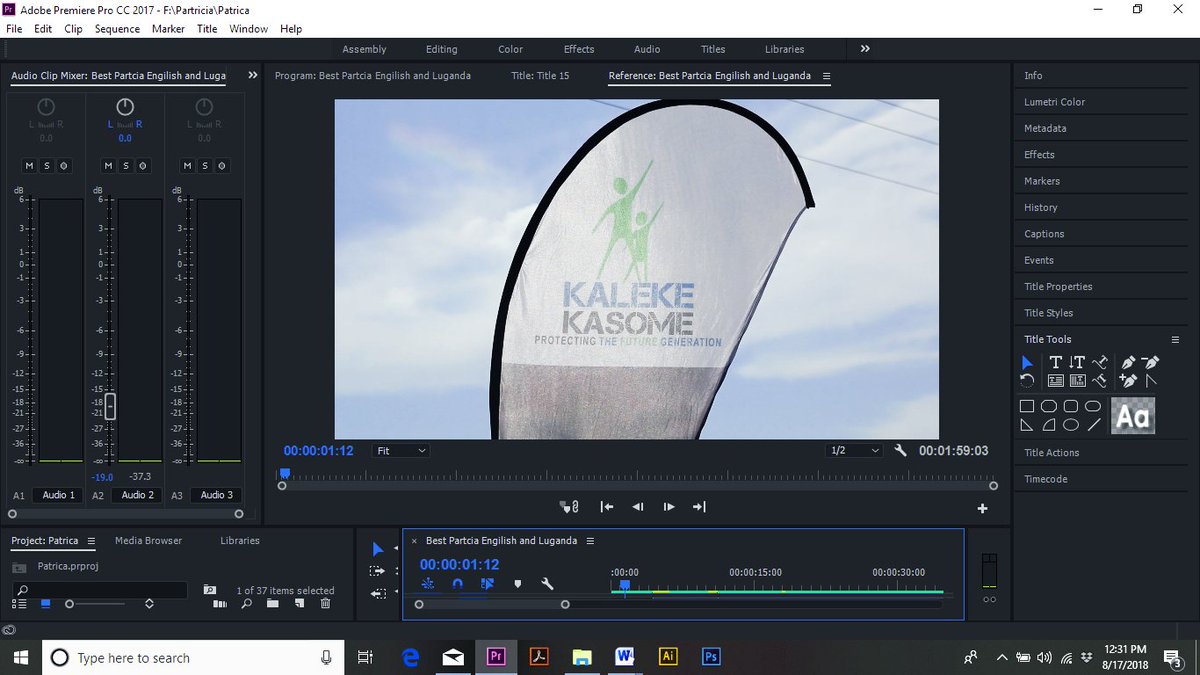Select the horizontal Type tool
Viewport: 1200px width, 675px height.
click(1056, 362)
